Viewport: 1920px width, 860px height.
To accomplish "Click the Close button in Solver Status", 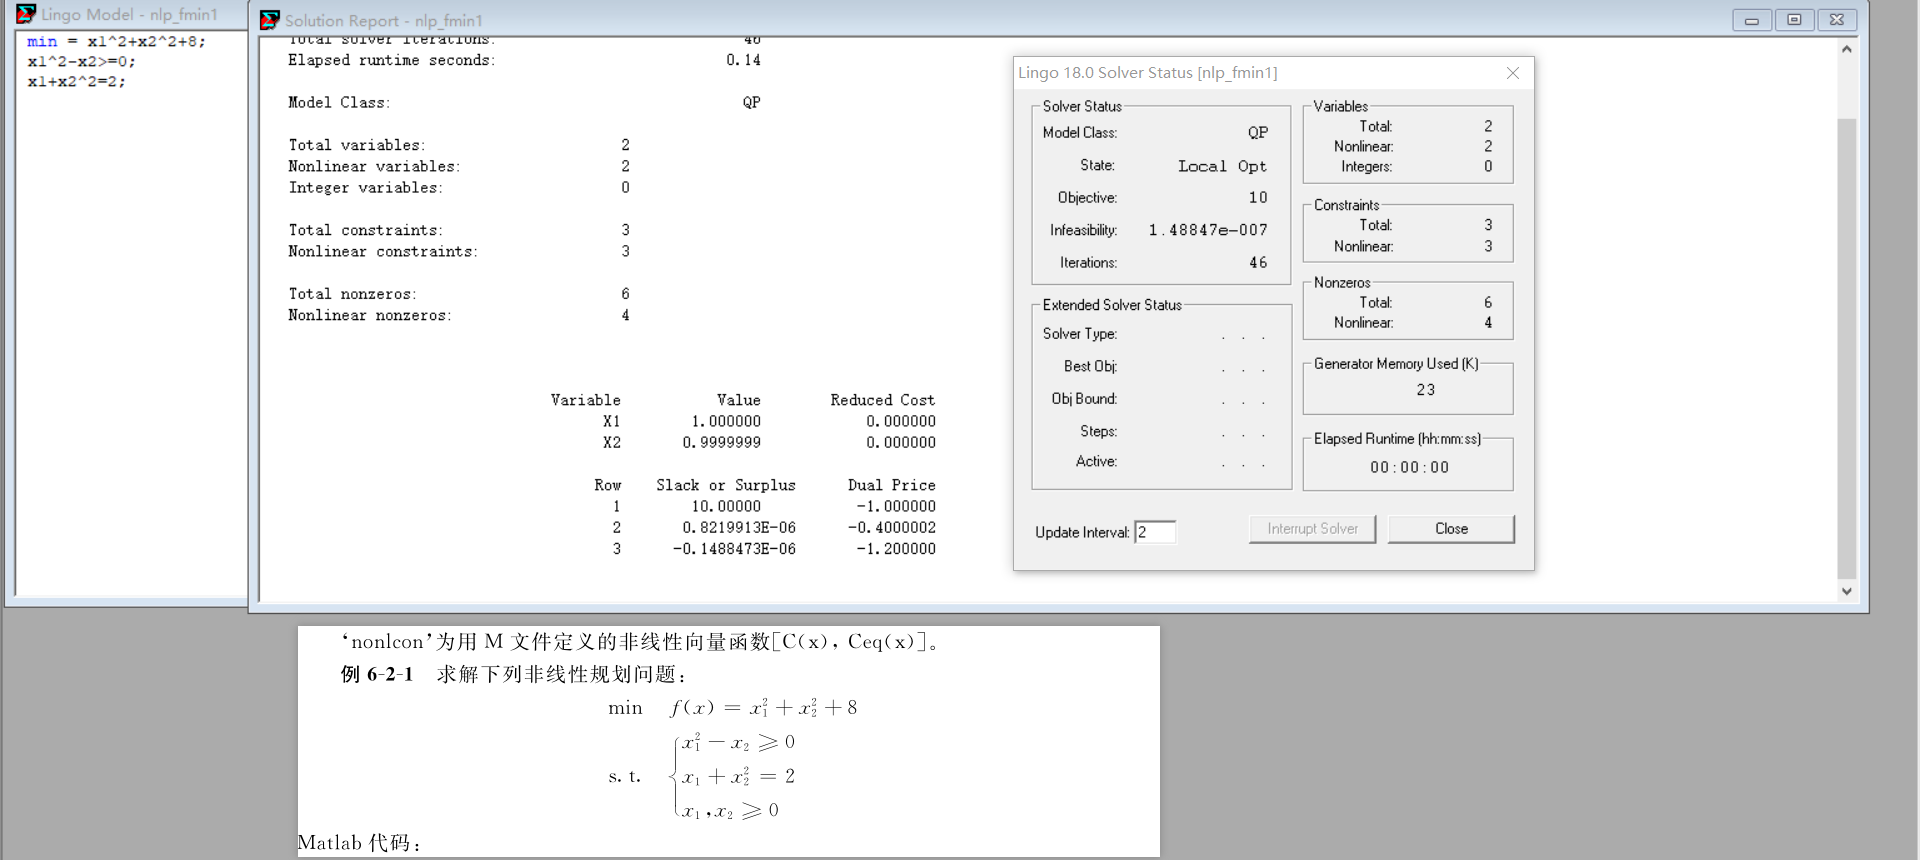I will pos(1451,529).
